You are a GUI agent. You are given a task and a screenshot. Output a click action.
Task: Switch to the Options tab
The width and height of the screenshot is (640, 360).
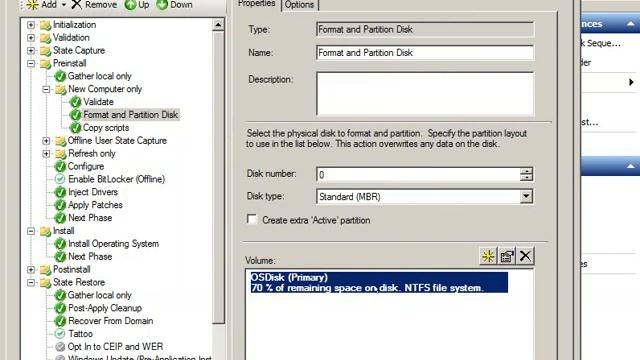(x=299, y=5)
